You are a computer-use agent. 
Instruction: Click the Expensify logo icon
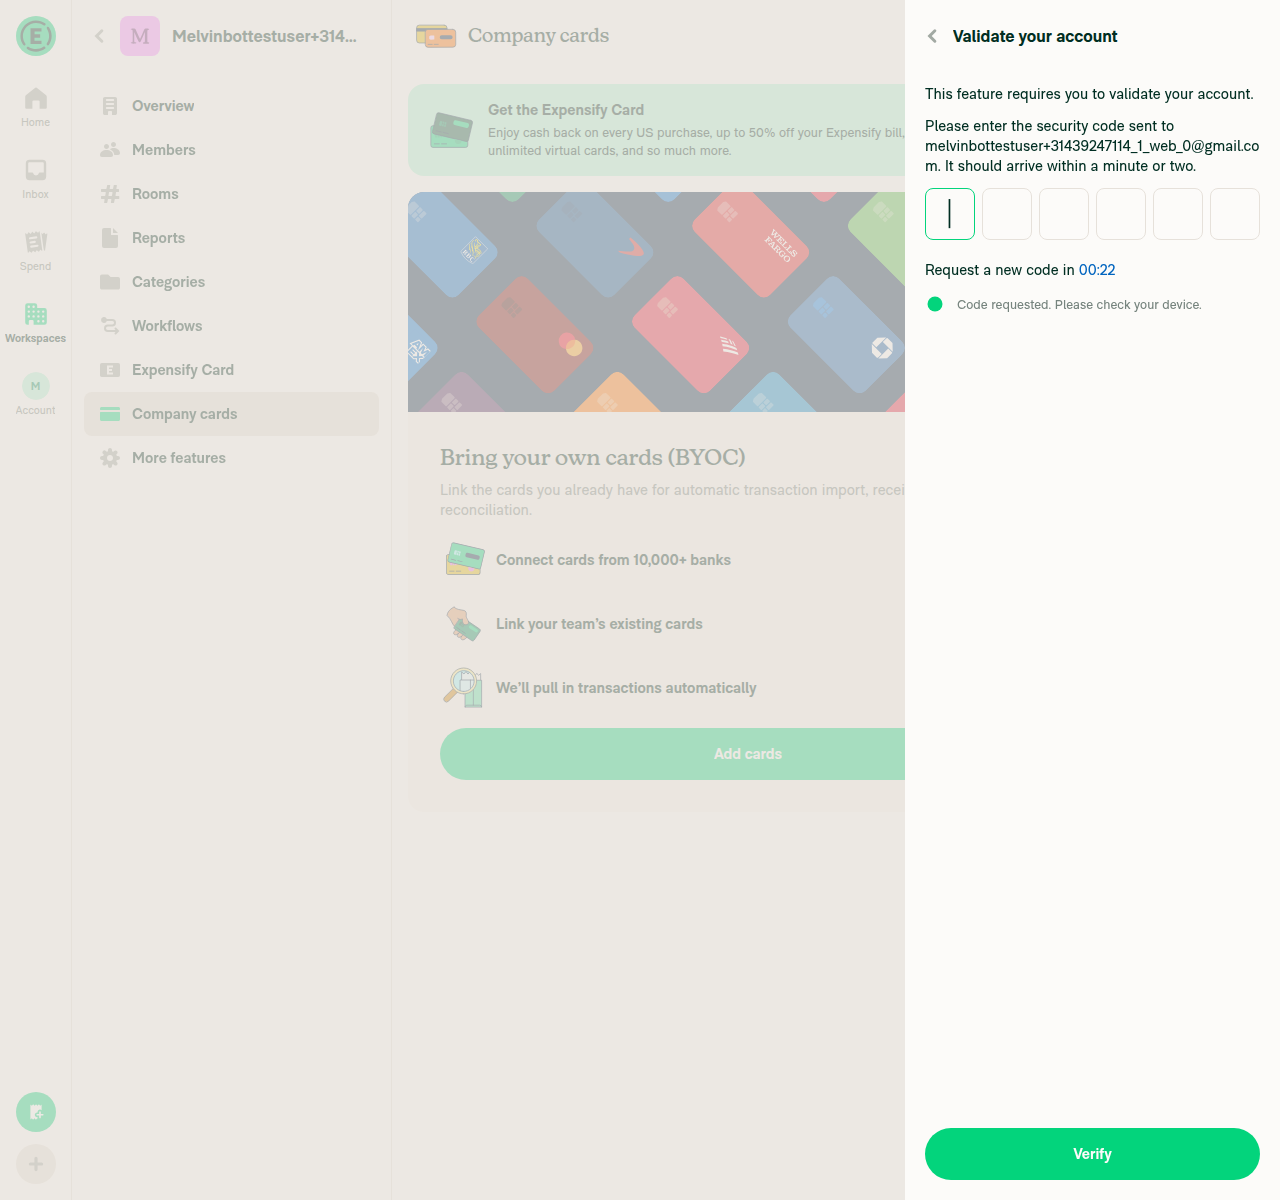tap(36, 36)
